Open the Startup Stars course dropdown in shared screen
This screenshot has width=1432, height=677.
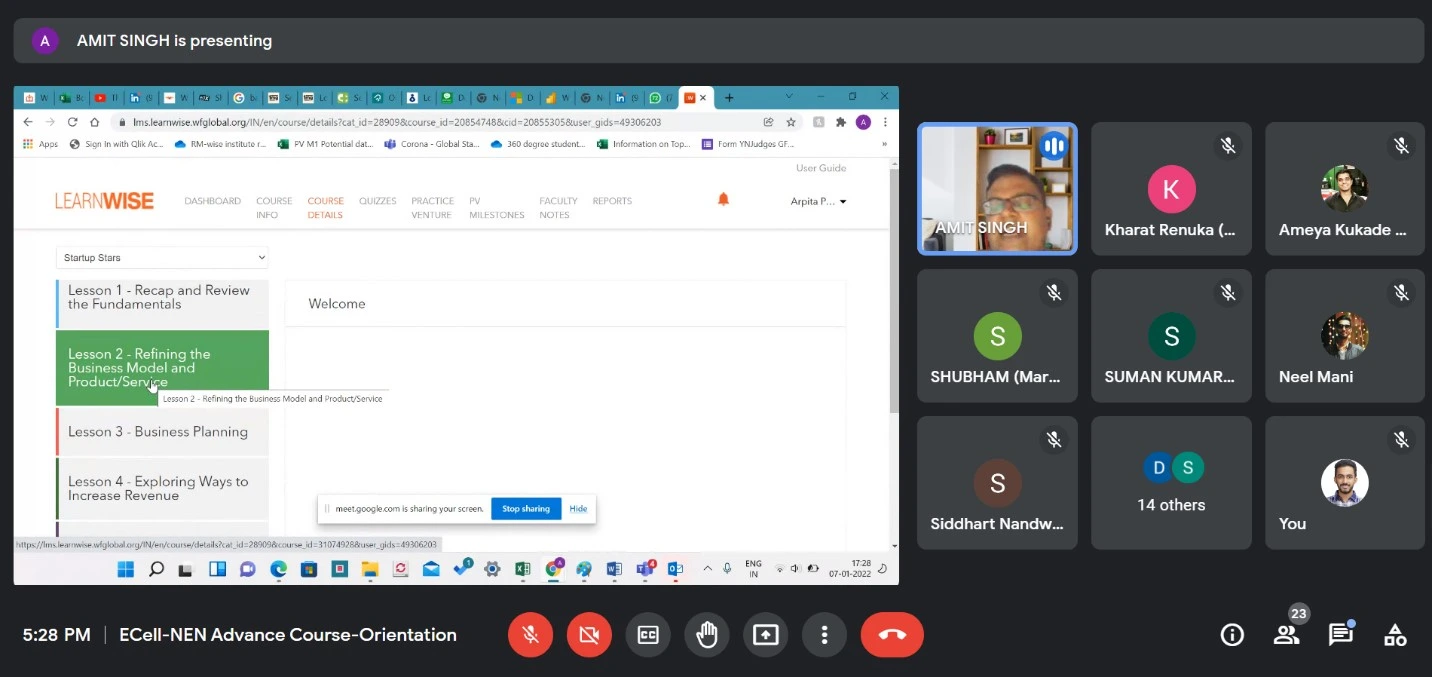(162, 257)
